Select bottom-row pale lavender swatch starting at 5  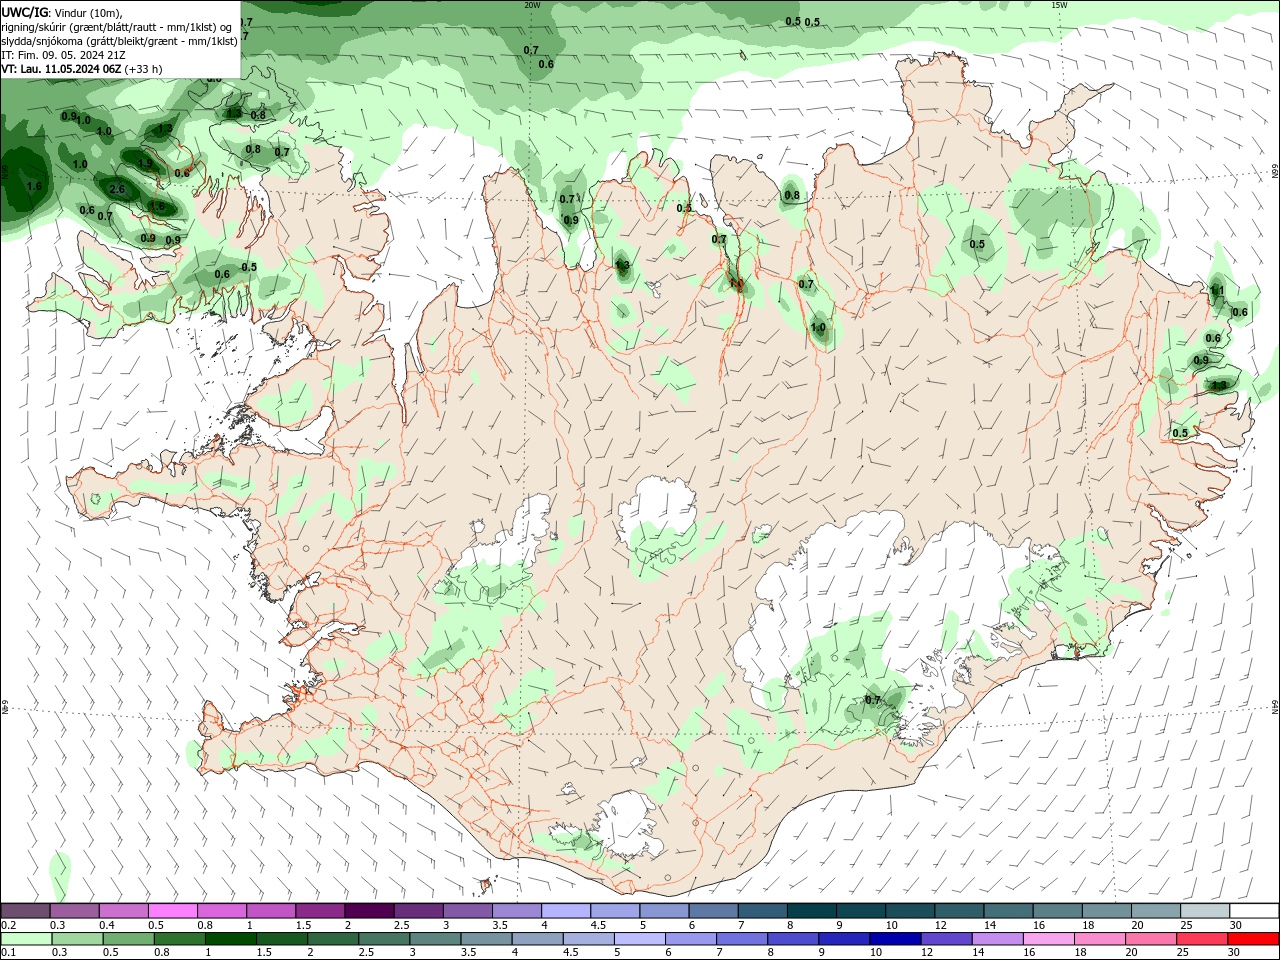coord(639,939)
